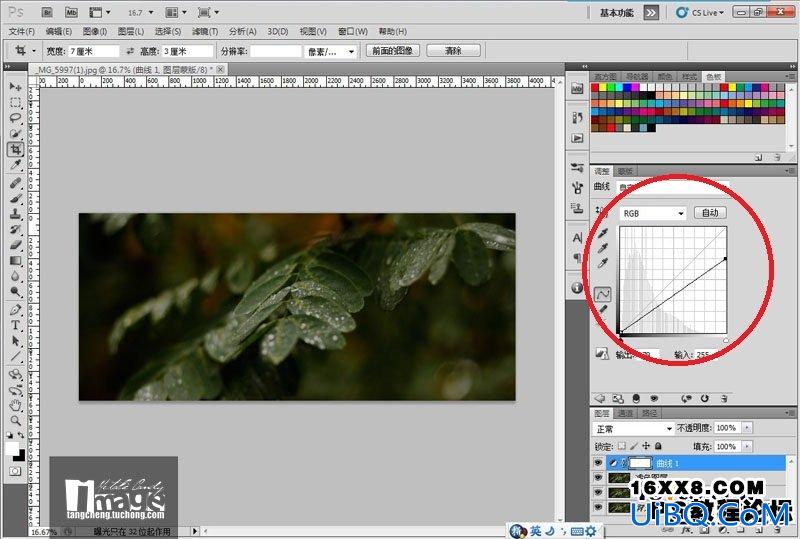Viewport: 800px width, 539px height.
Task: Select the Eraser tool
Action: pyautogui.click(x=15, y=245)
